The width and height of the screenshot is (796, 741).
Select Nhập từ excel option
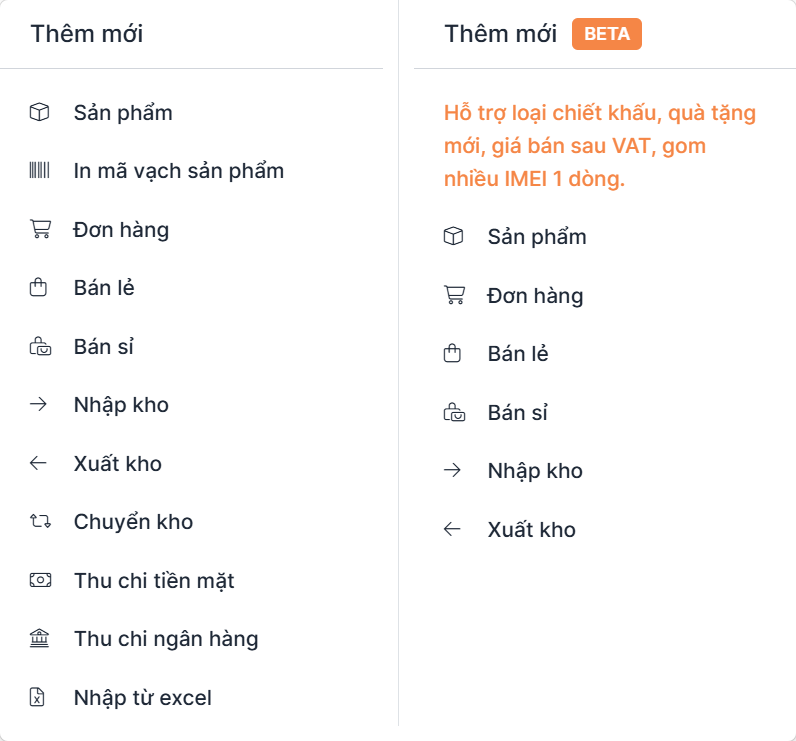[143, 697]
